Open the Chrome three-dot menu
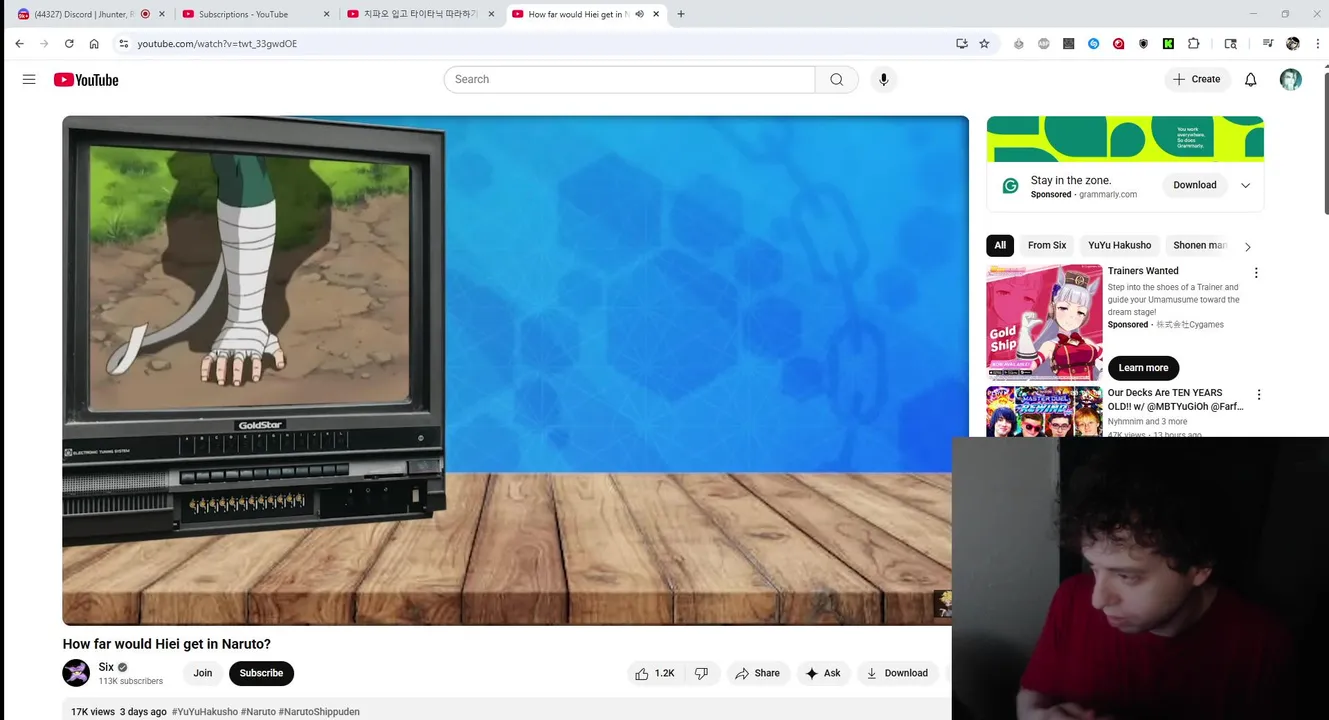 click(1316, 44)
